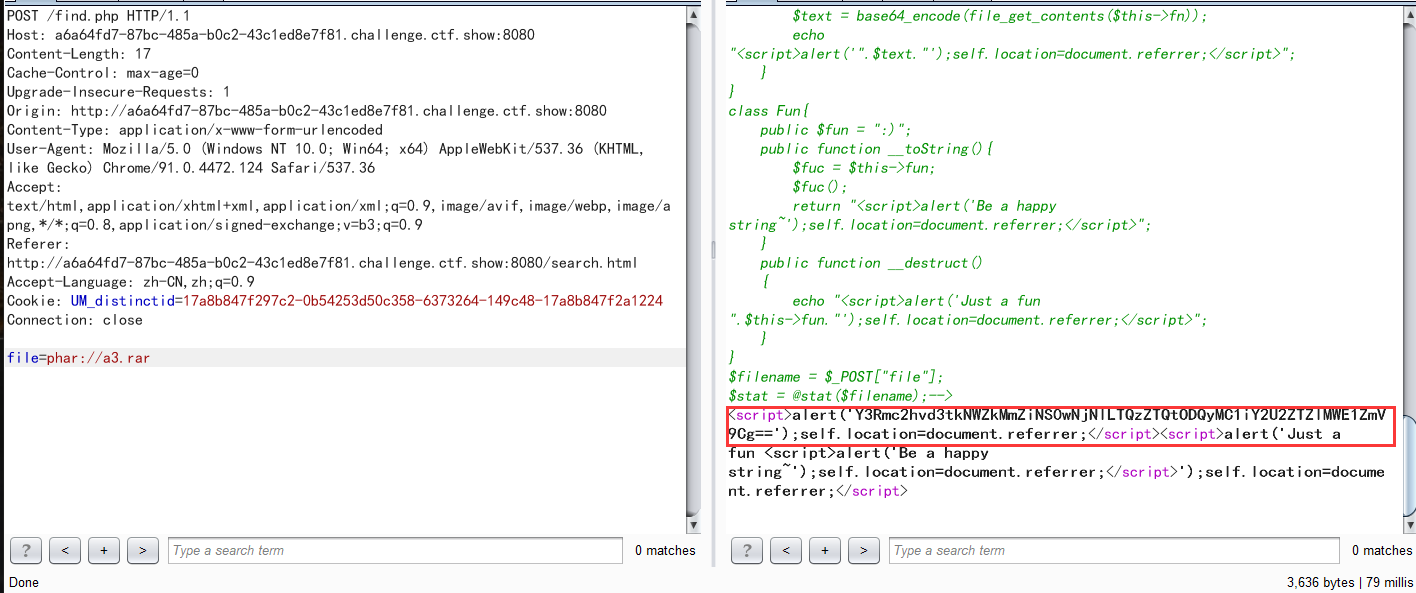Image resolution: width=1416 pixels, height=593 pixels.
Task: Click the Content-Type urlencoded header
Action: [x=195, y=130]
